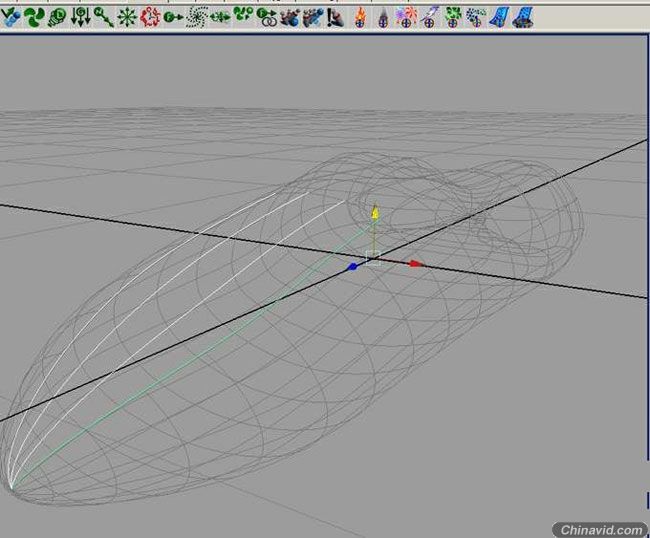Grab the blue Z-axis manipulator handle

pos(352,267)
